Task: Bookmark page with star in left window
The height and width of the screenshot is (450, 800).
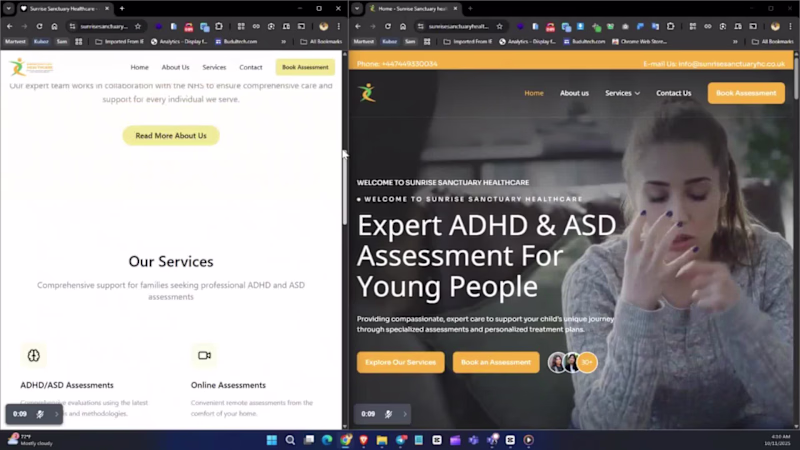Action: 138,27
